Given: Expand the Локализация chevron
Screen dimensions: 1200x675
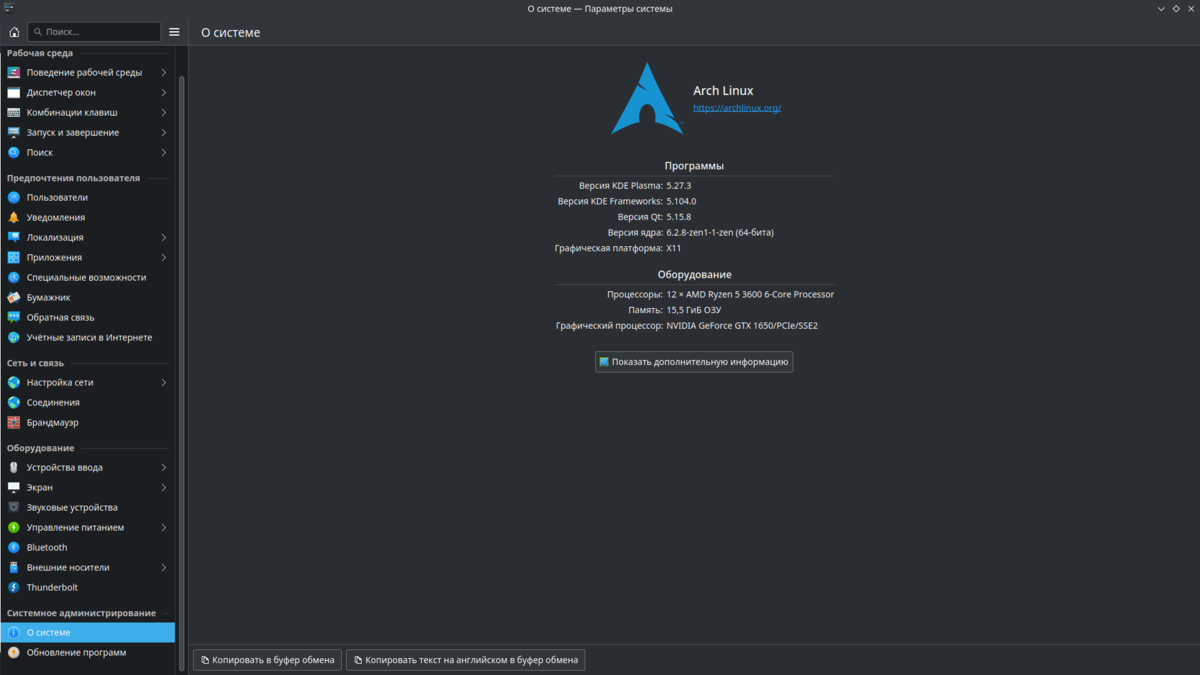Looking at the screenshot, I should click(164, 237).
